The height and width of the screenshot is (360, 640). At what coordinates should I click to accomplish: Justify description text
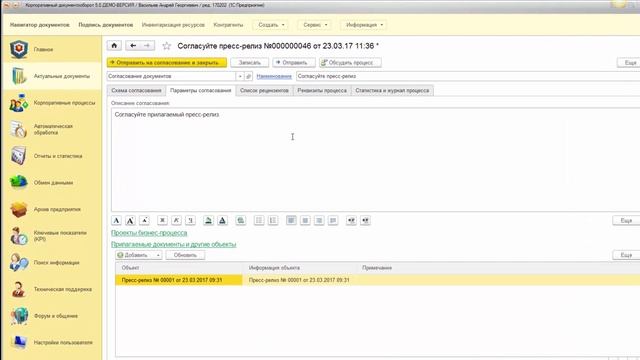(333, 220)
